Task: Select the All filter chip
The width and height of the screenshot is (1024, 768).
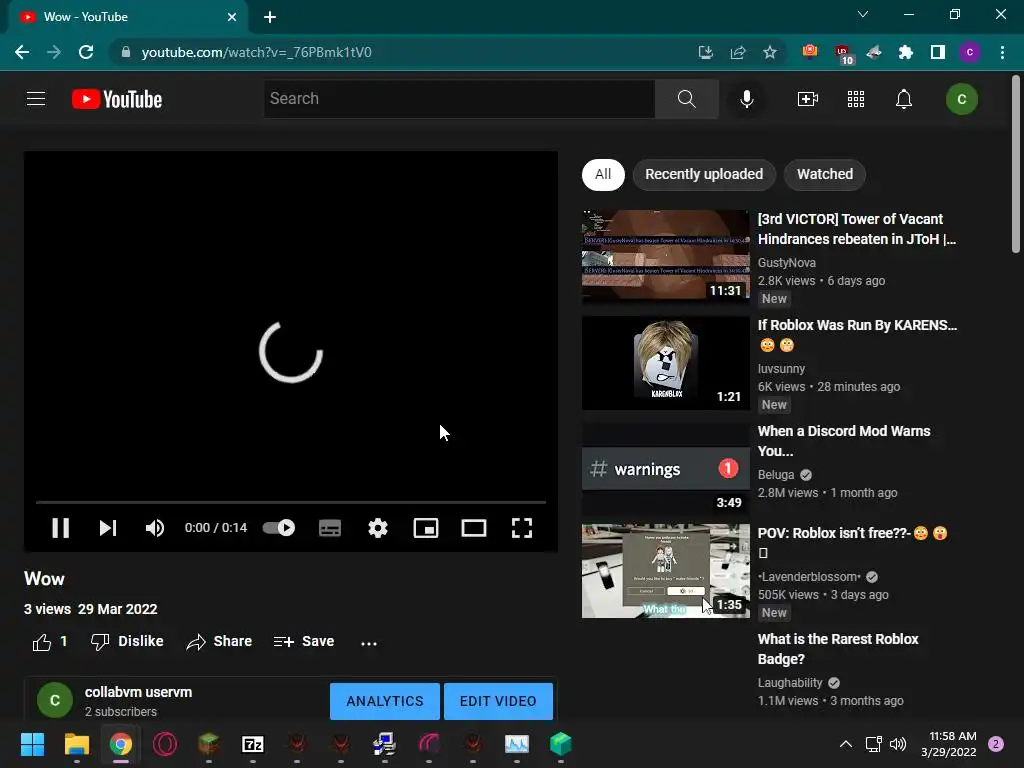Action: click(x=603, y=174)
